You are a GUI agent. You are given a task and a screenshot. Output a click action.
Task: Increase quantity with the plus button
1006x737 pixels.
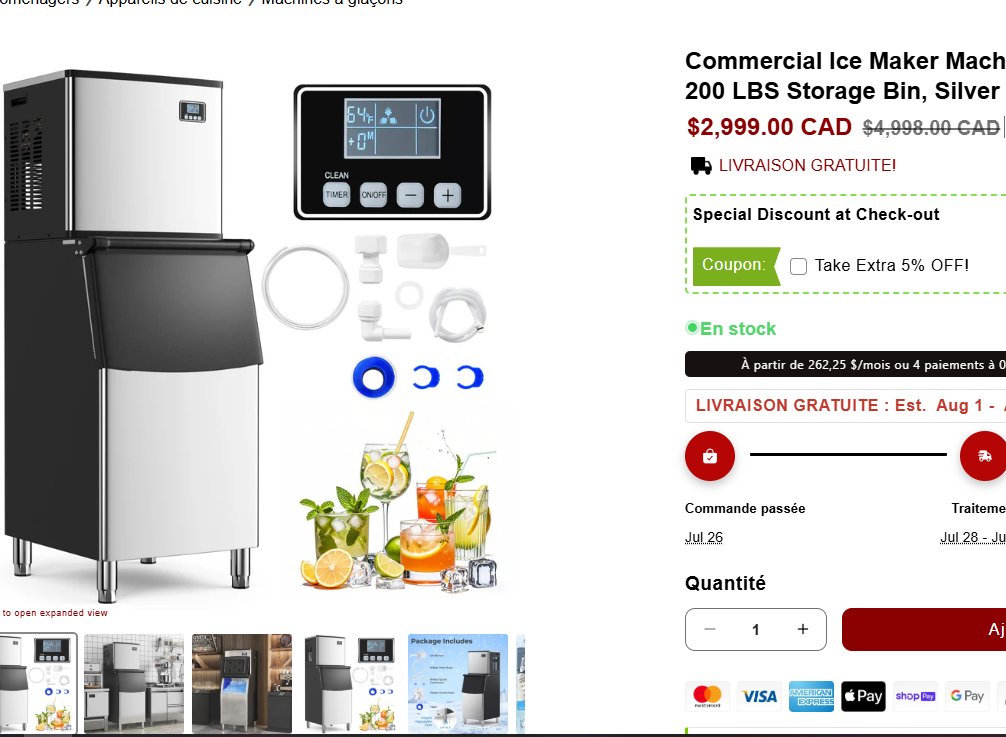(803, 629)
